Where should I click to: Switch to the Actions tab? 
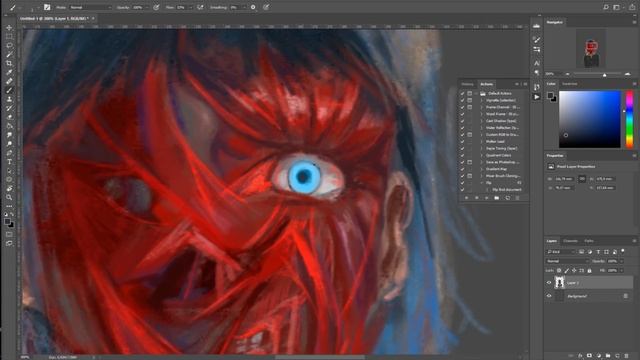point(487,84)
